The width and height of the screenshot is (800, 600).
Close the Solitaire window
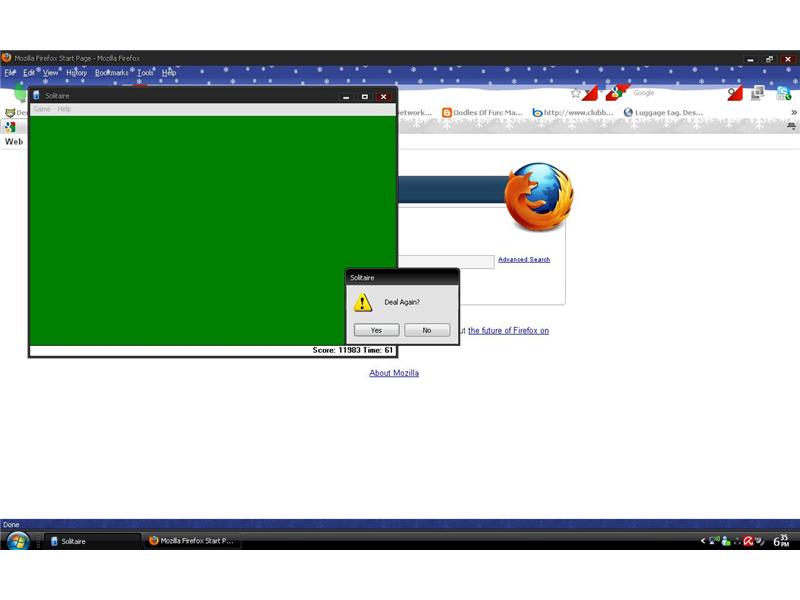384,96
